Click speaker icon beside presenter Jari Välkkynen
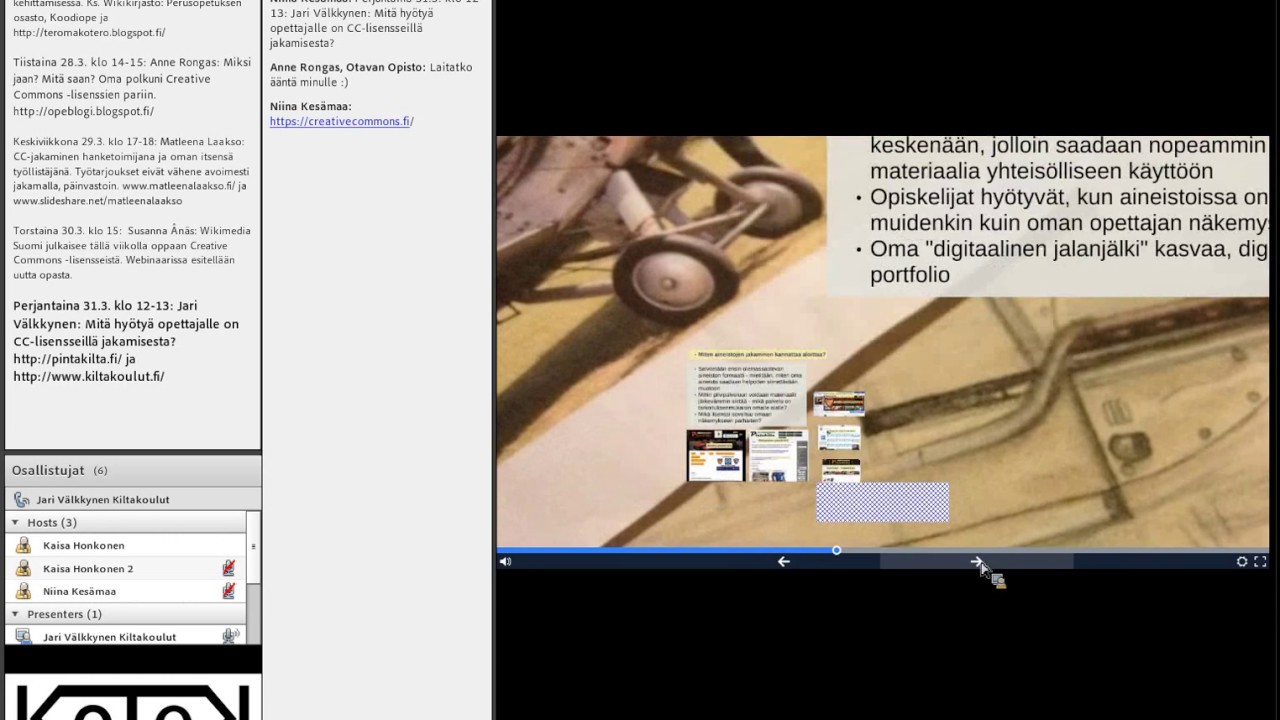The width and height of the screenshot is (1280, 720). pos(231,636)
